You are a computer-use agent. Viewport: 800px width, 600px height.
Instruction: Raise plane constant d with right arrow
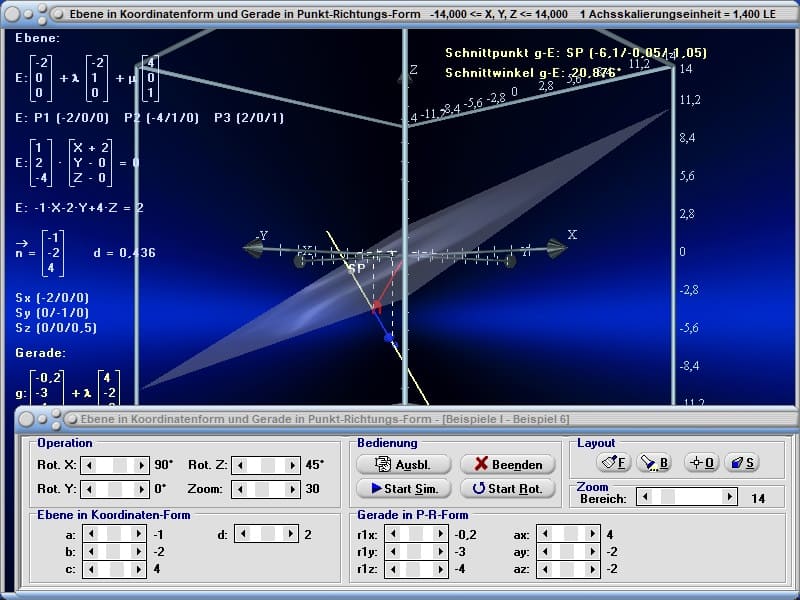click(290, 534)
